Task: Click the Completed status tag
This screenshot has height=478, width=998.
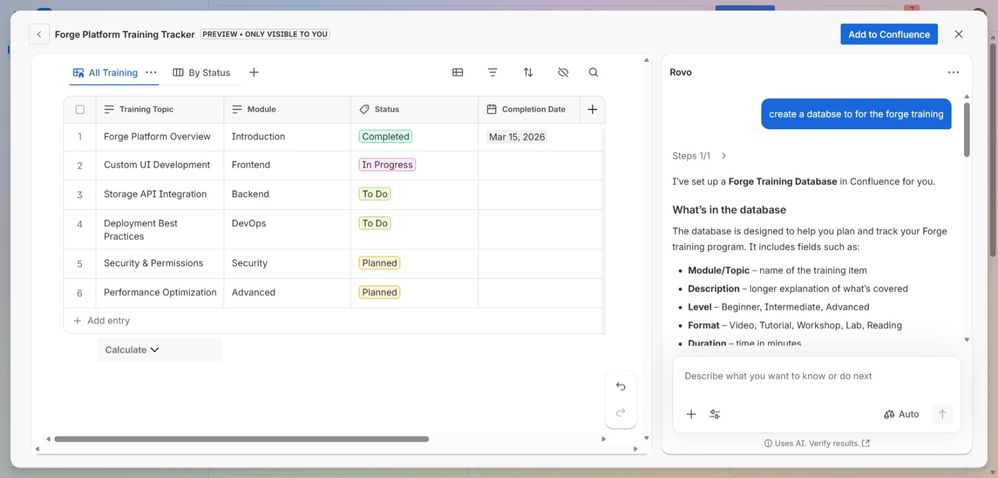Action: click(385, 136)
